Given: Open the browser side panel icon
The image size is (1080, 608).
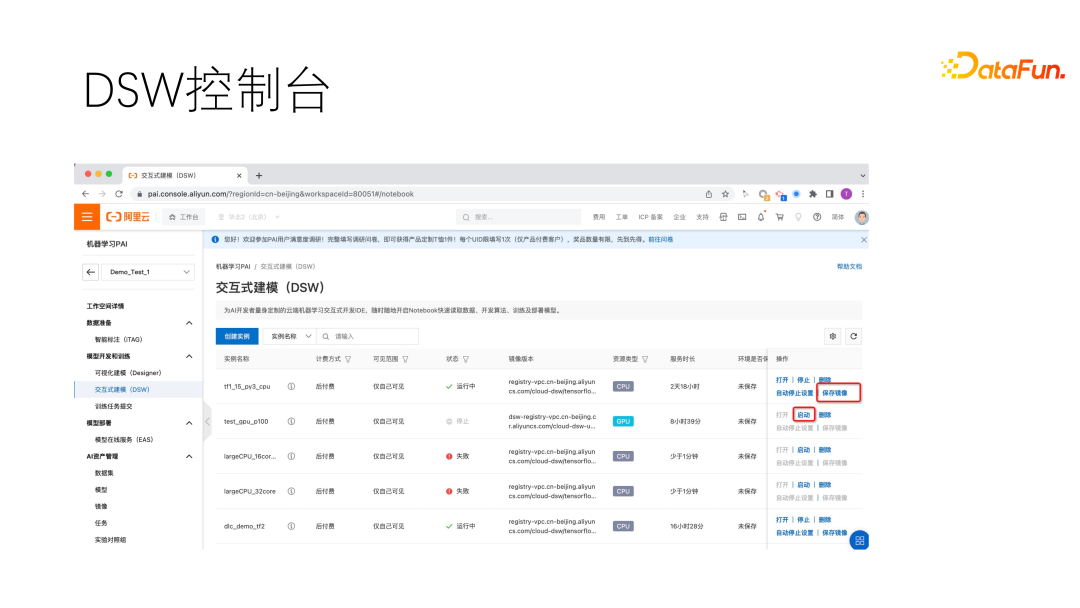Looking at the screenshot, I should pyautogui.click(x=829, y=194).
